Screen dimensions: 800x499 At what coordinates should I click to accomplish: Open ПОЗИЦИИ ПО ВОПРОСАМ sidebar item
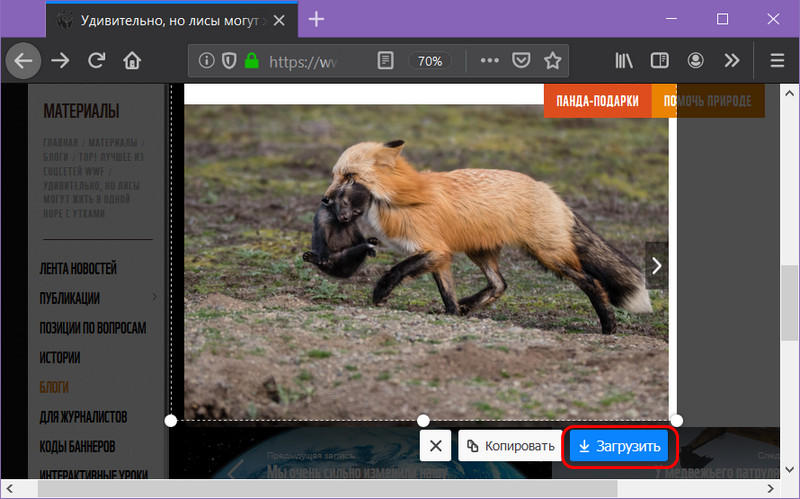93,328
